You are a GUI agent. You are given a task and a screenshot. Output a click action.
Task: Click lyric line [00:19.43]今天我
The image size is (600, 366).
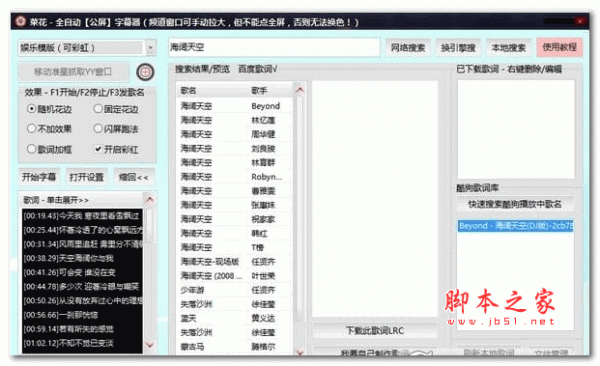tap(82, 216)
